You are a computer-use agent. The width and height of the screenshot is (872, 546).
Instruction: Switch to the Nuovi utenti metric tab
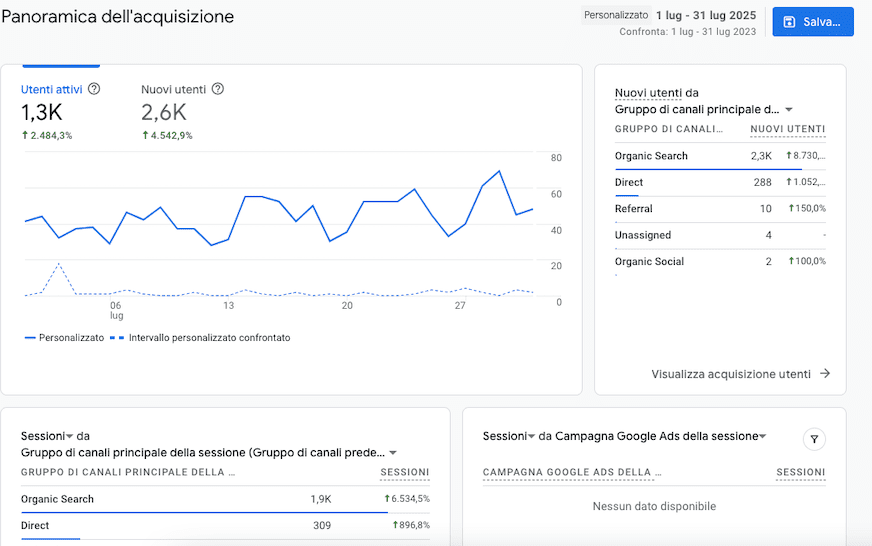pos(174,89)
